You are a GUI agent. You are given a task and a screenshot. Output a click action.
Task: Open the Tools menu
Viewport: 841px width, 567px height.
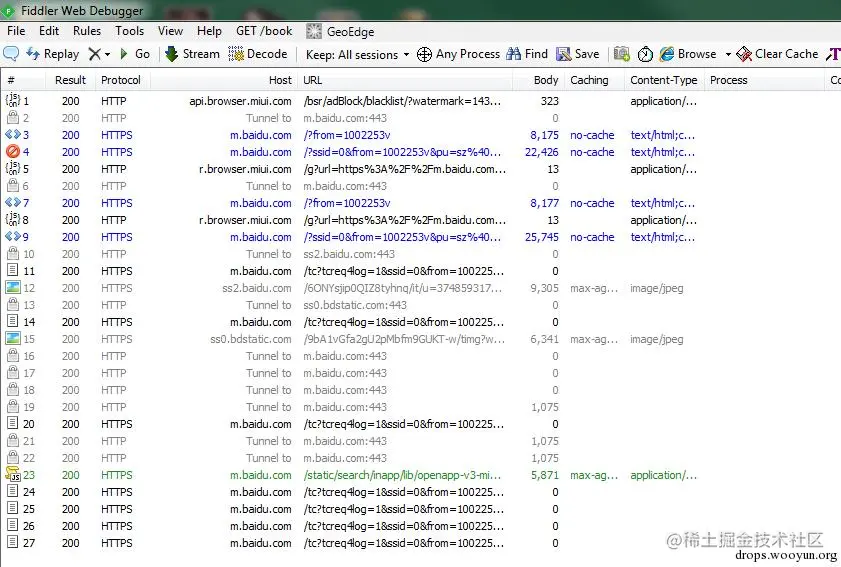click(129, 31)
